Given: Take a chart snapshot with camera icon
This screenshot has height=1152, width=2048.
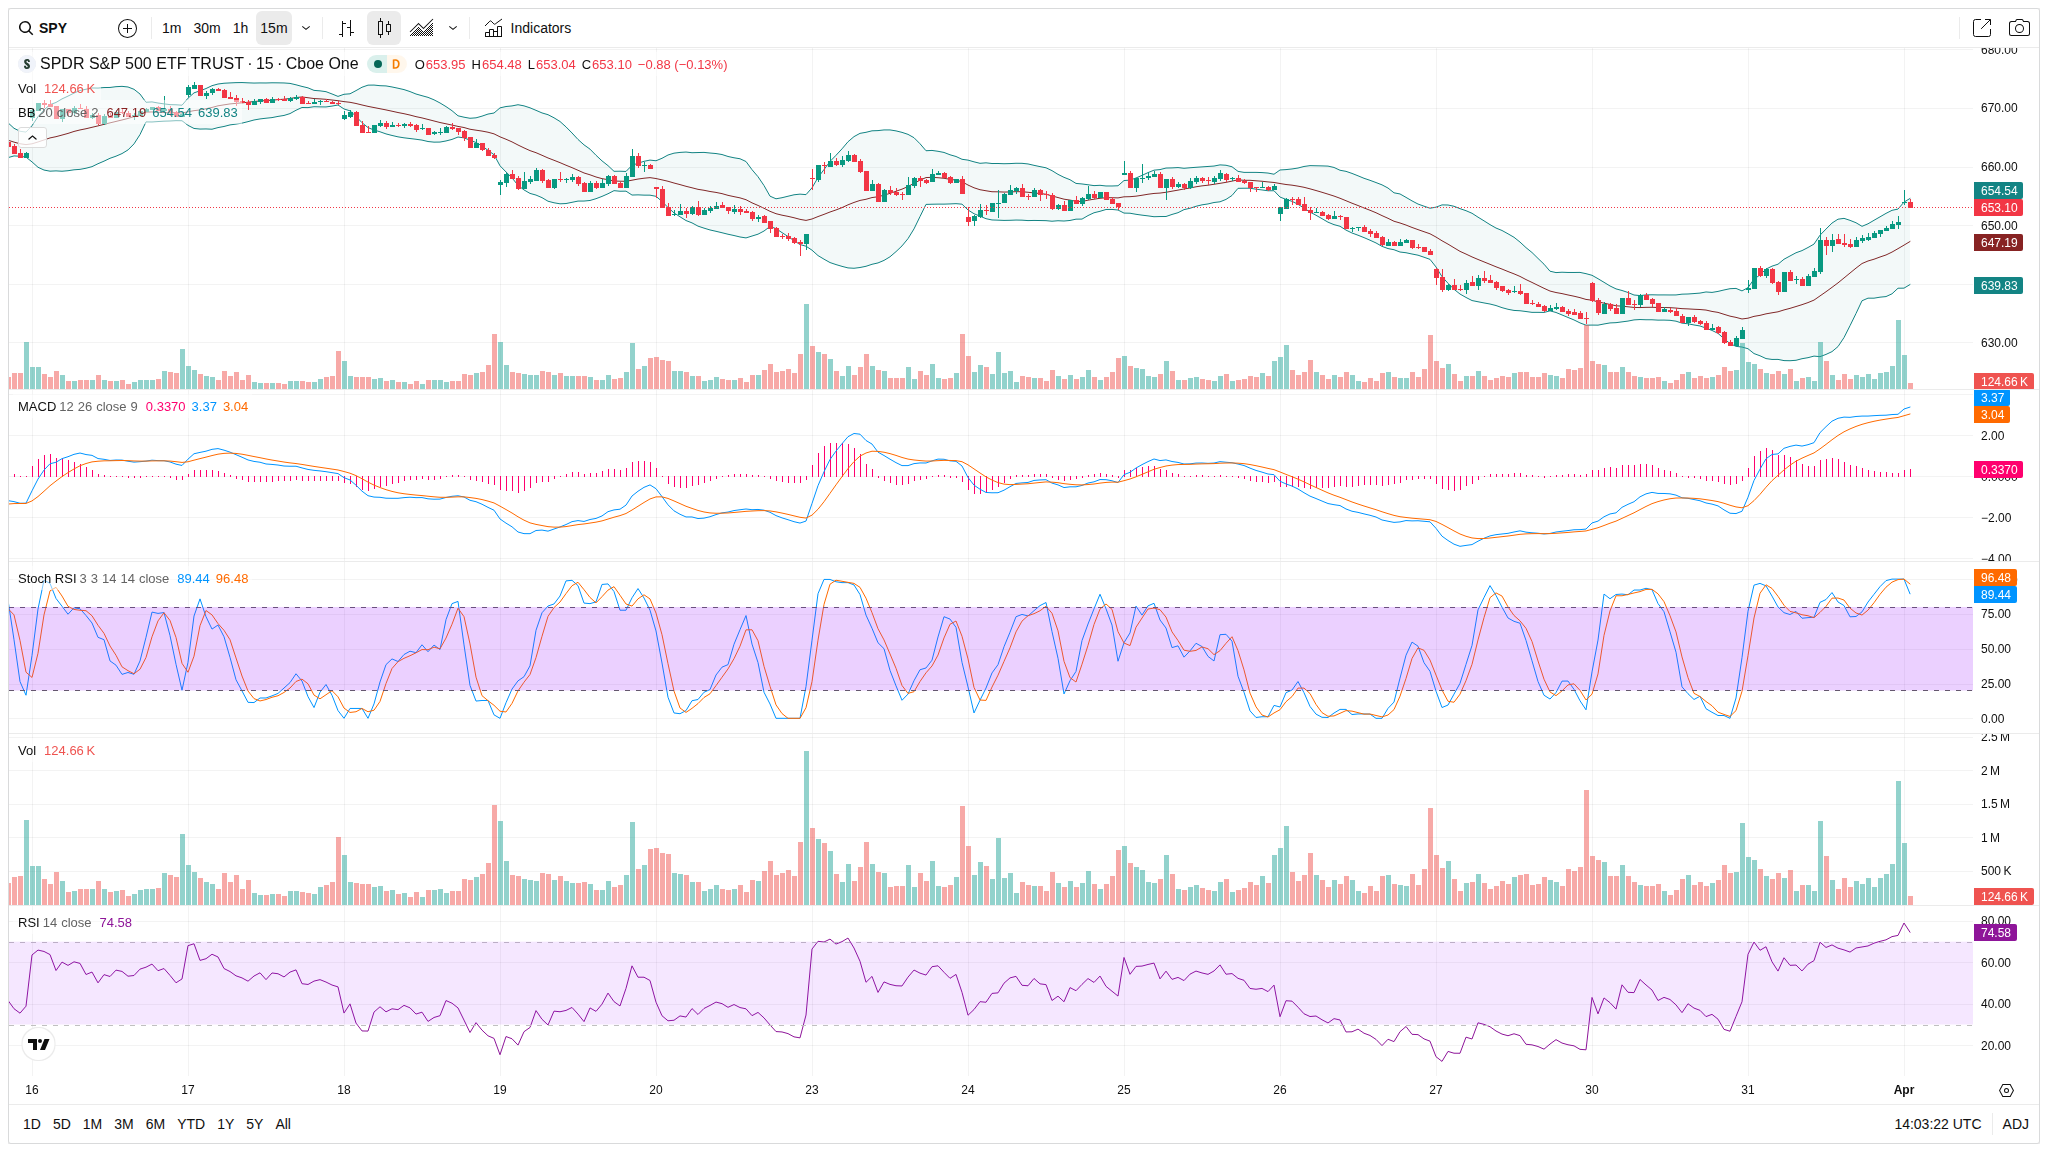Looking at the screenshot, I should pos(2019,28).
